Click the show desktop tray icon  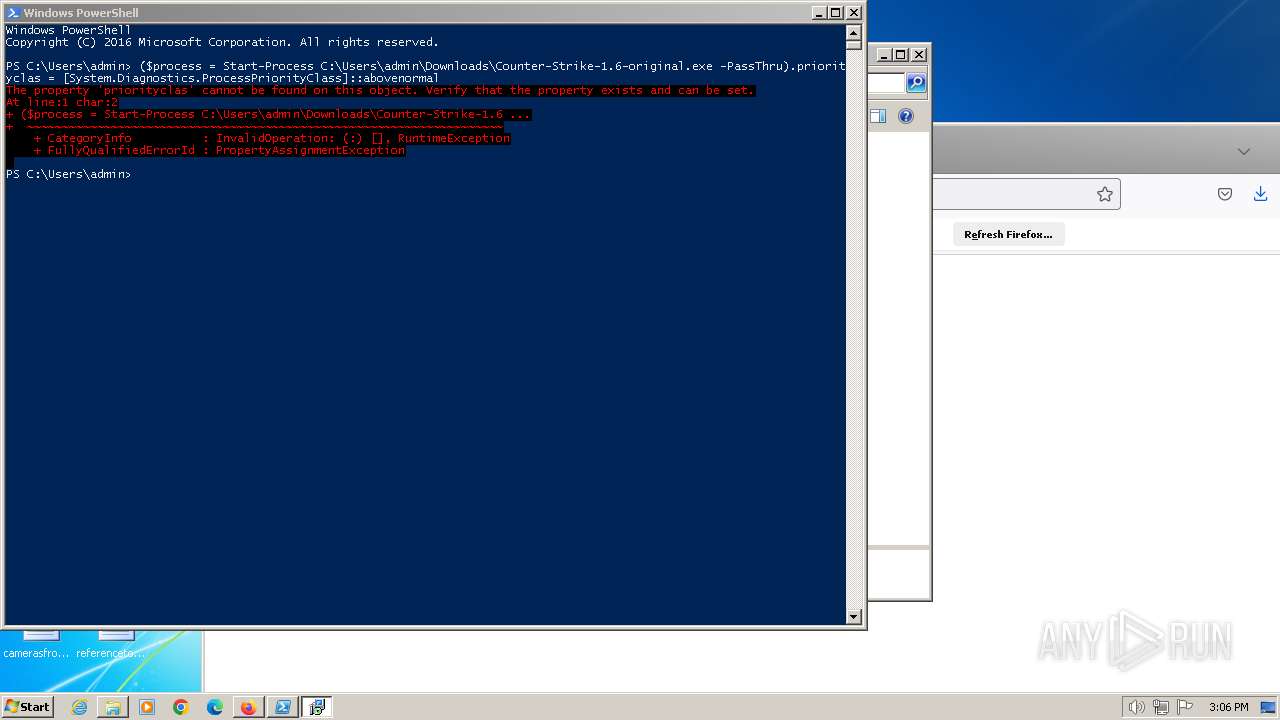coord(1268,707)
